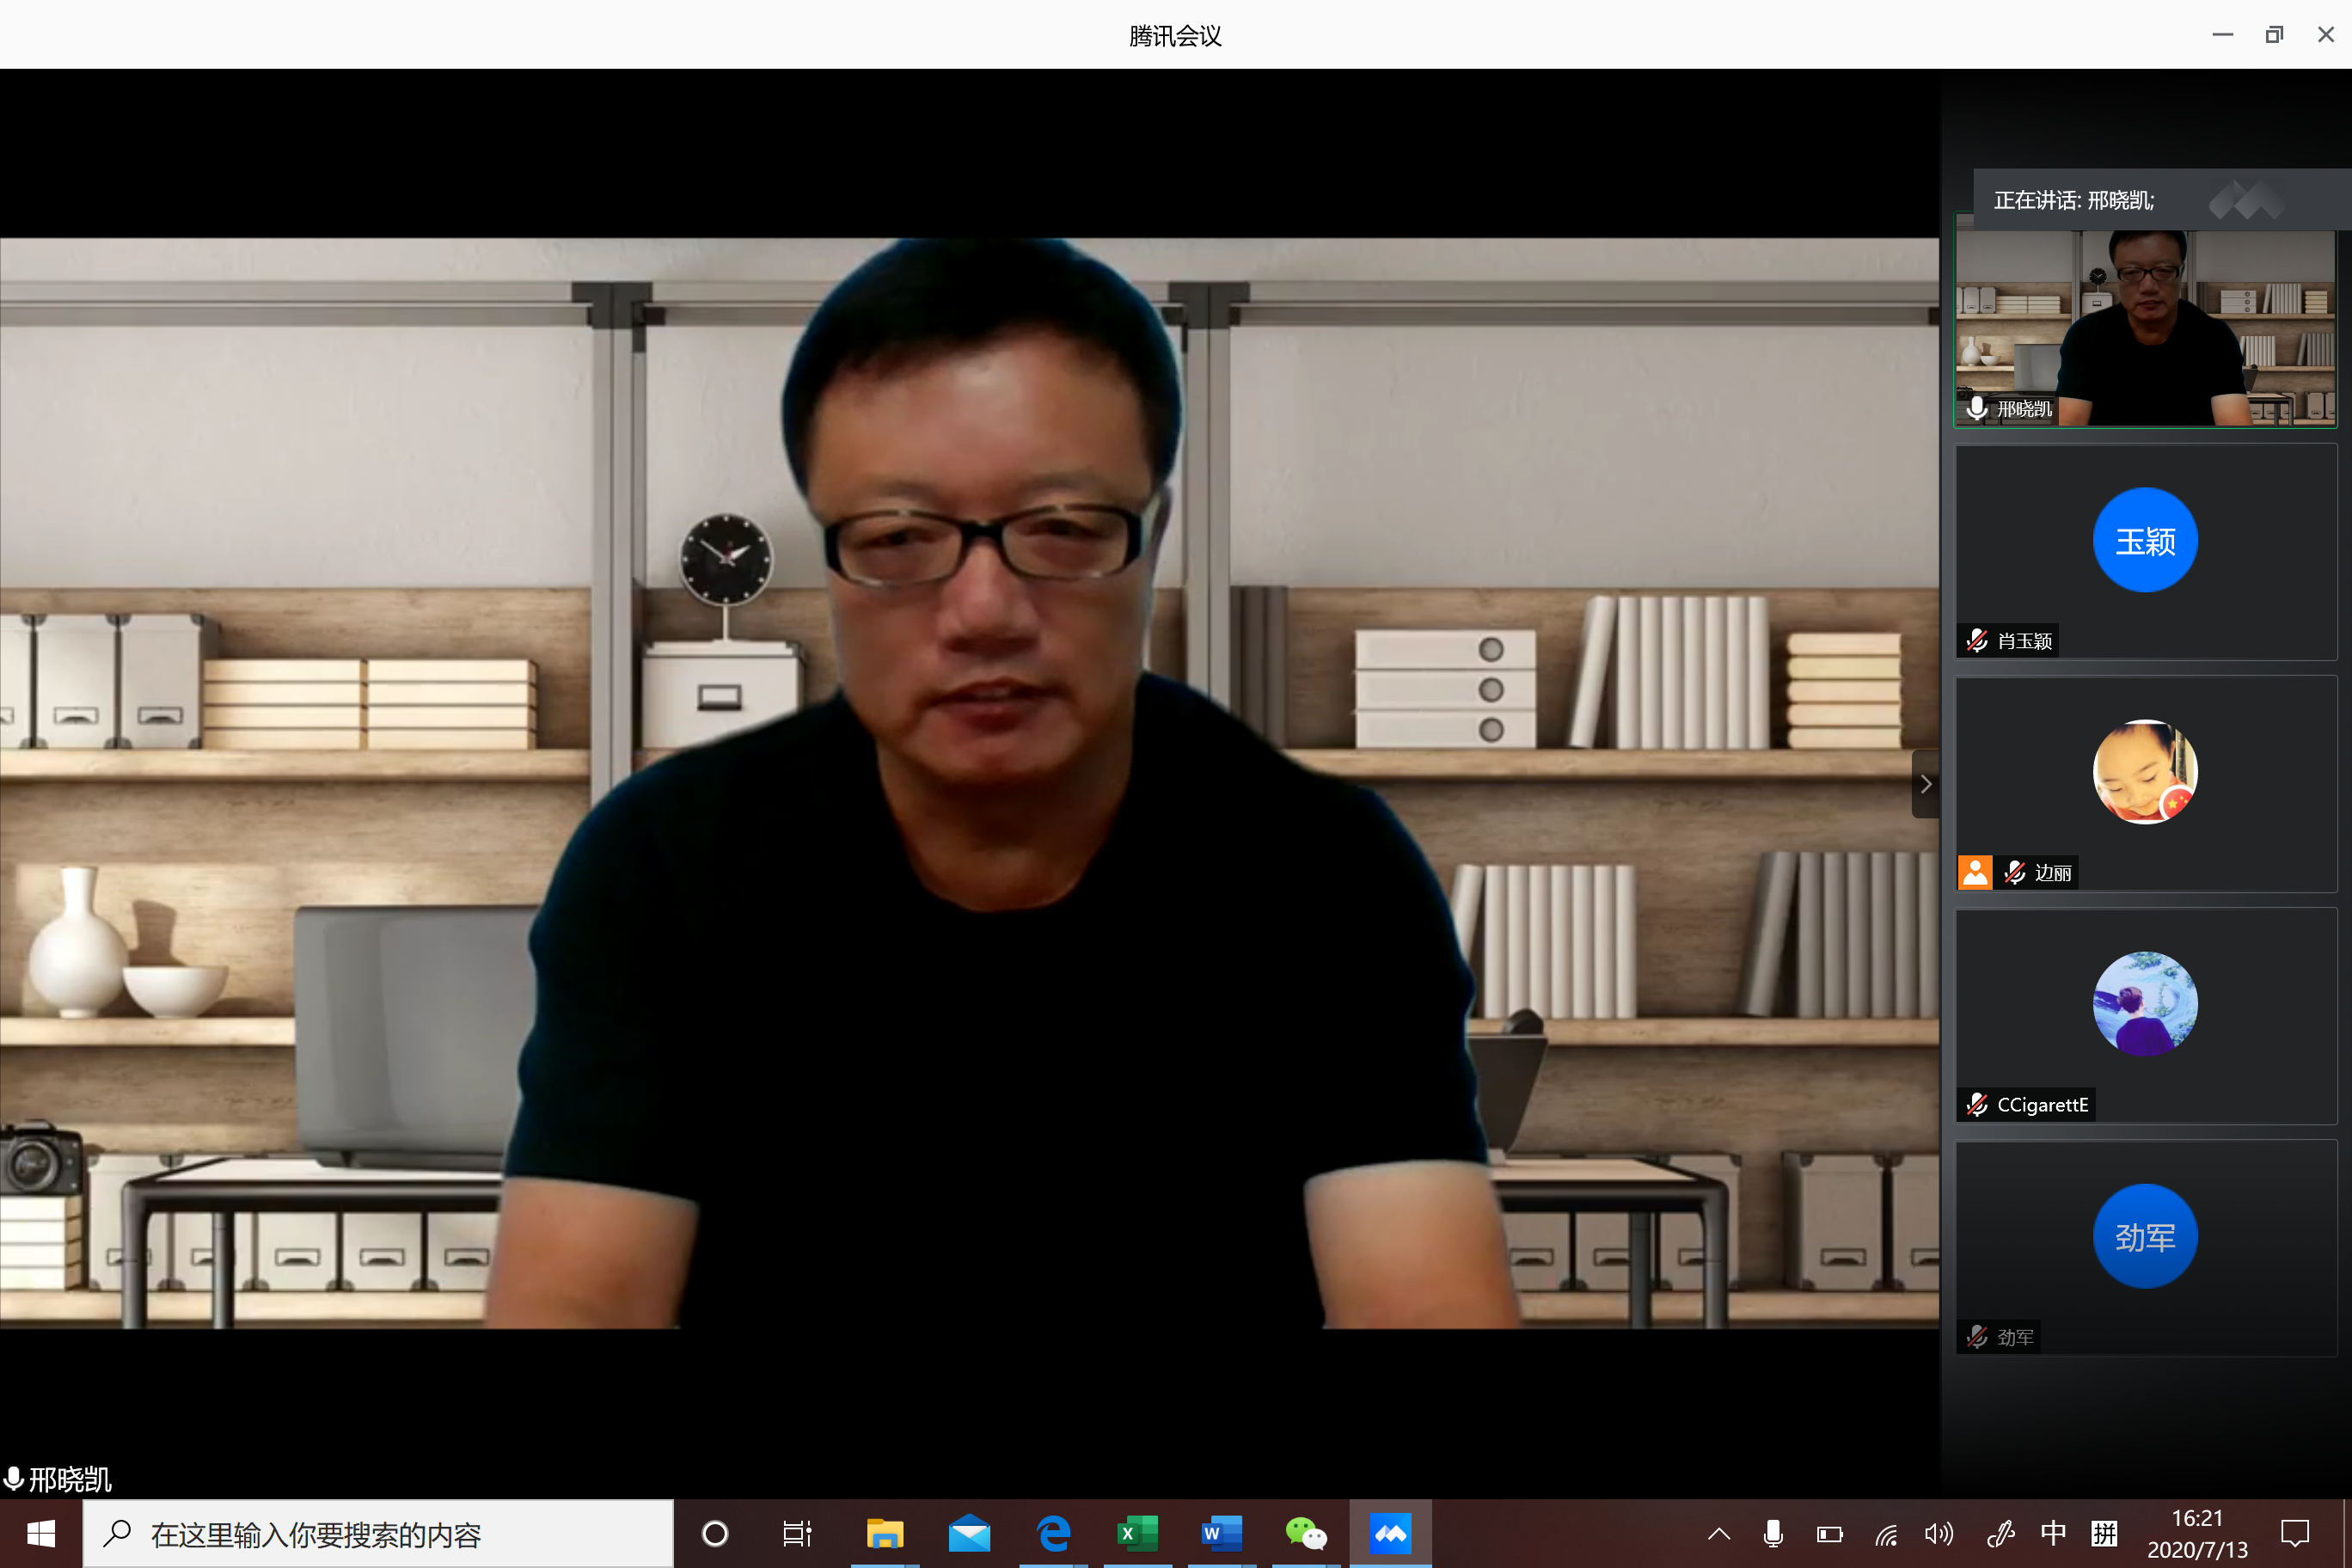
Task: Open Excel from the taskbar
Action: [x=1137, y=1533]
